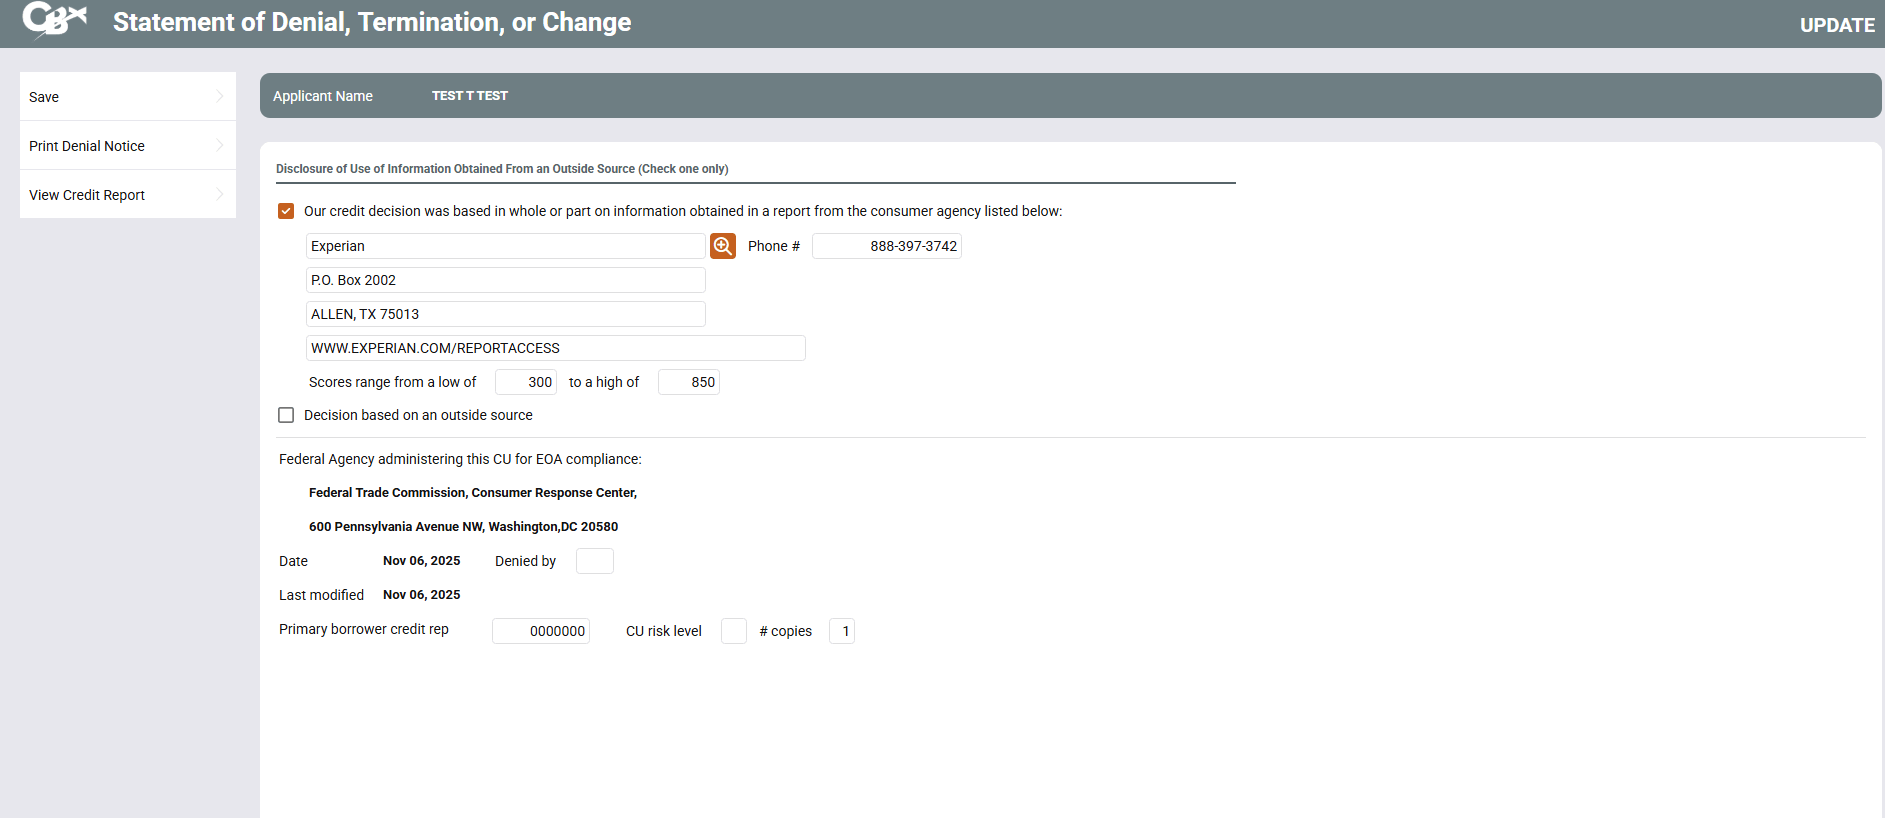Click the WWW.EXPERIAN.COM/REPORTACCESS website field
The height and width of the screenshot is (818, 1885).
coord(555,348)
